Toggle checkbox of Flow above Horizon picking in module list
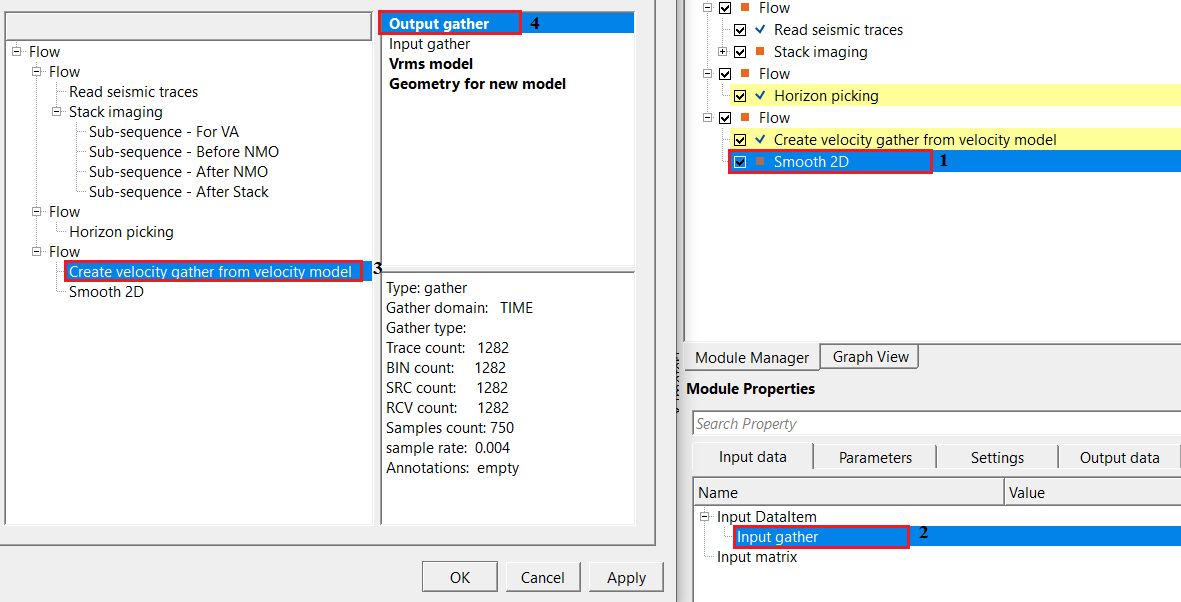Screen dimensions: 1181x602 point(725,74)
